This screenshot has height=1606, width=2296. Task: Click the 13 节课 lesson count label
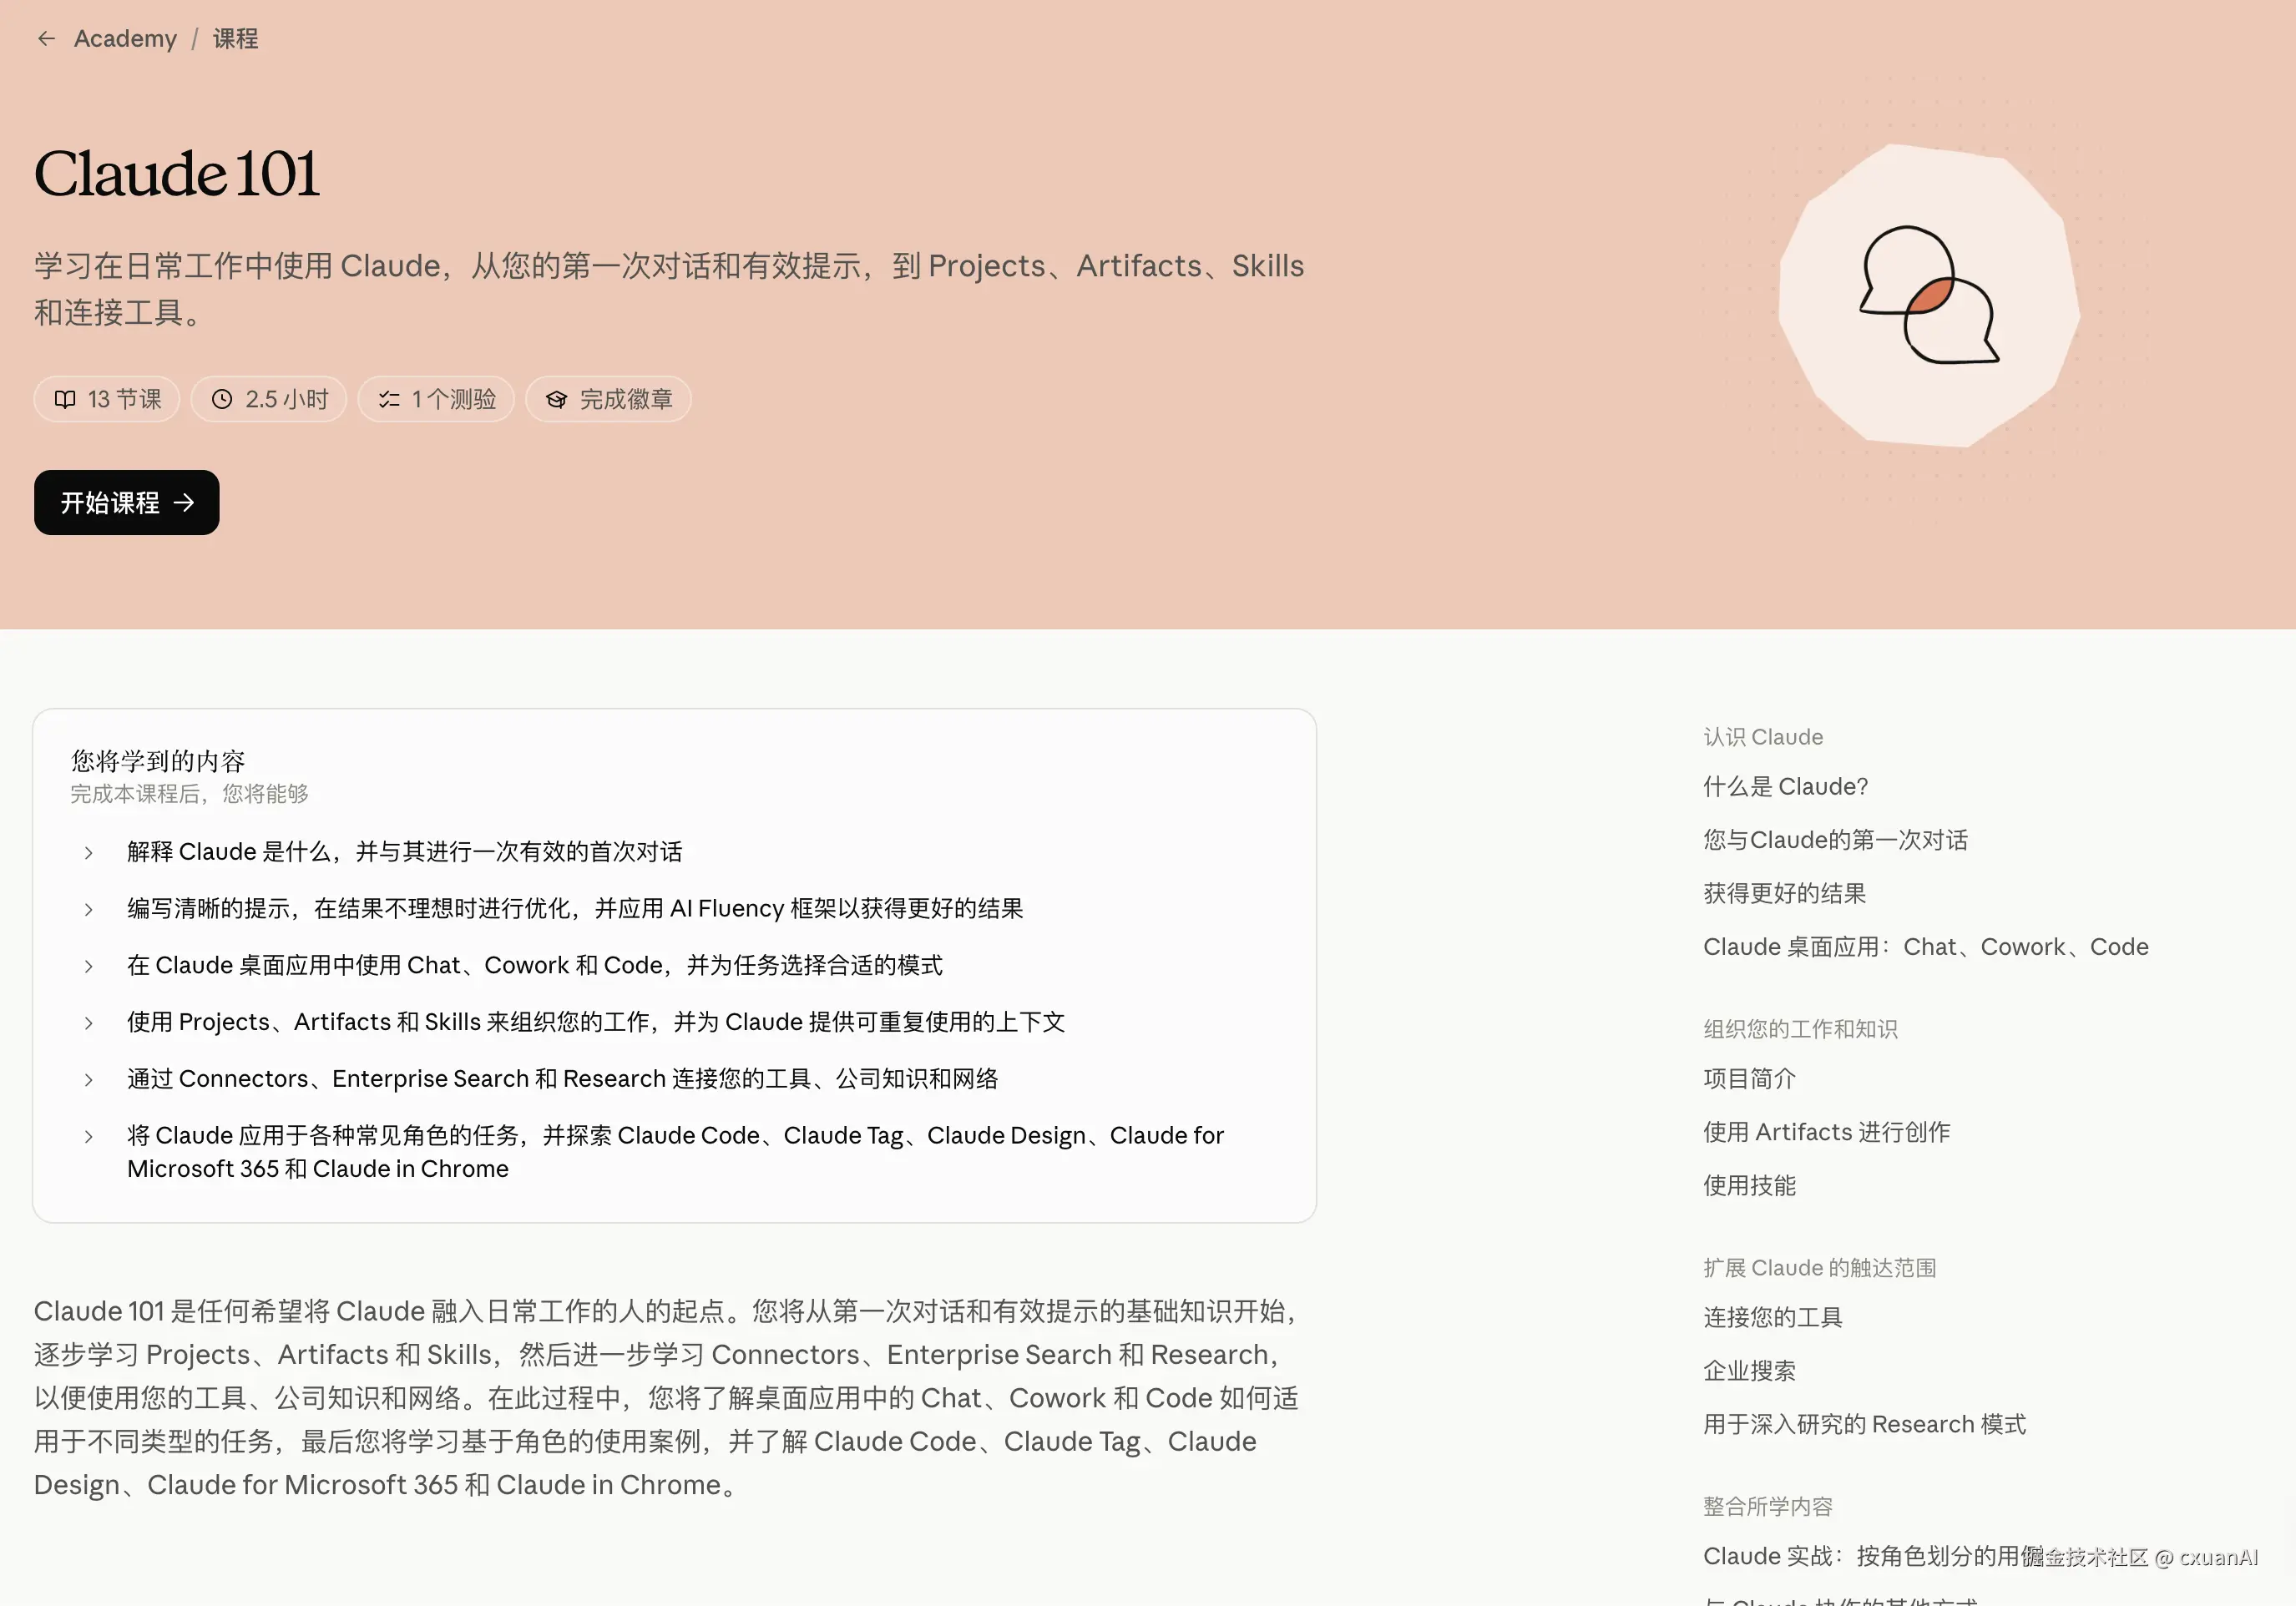pos(125,400)
